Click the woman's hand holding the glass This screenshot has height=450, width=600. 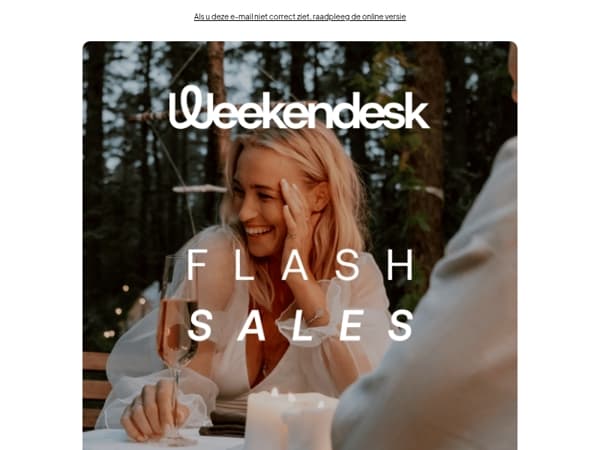coord(155,409)
